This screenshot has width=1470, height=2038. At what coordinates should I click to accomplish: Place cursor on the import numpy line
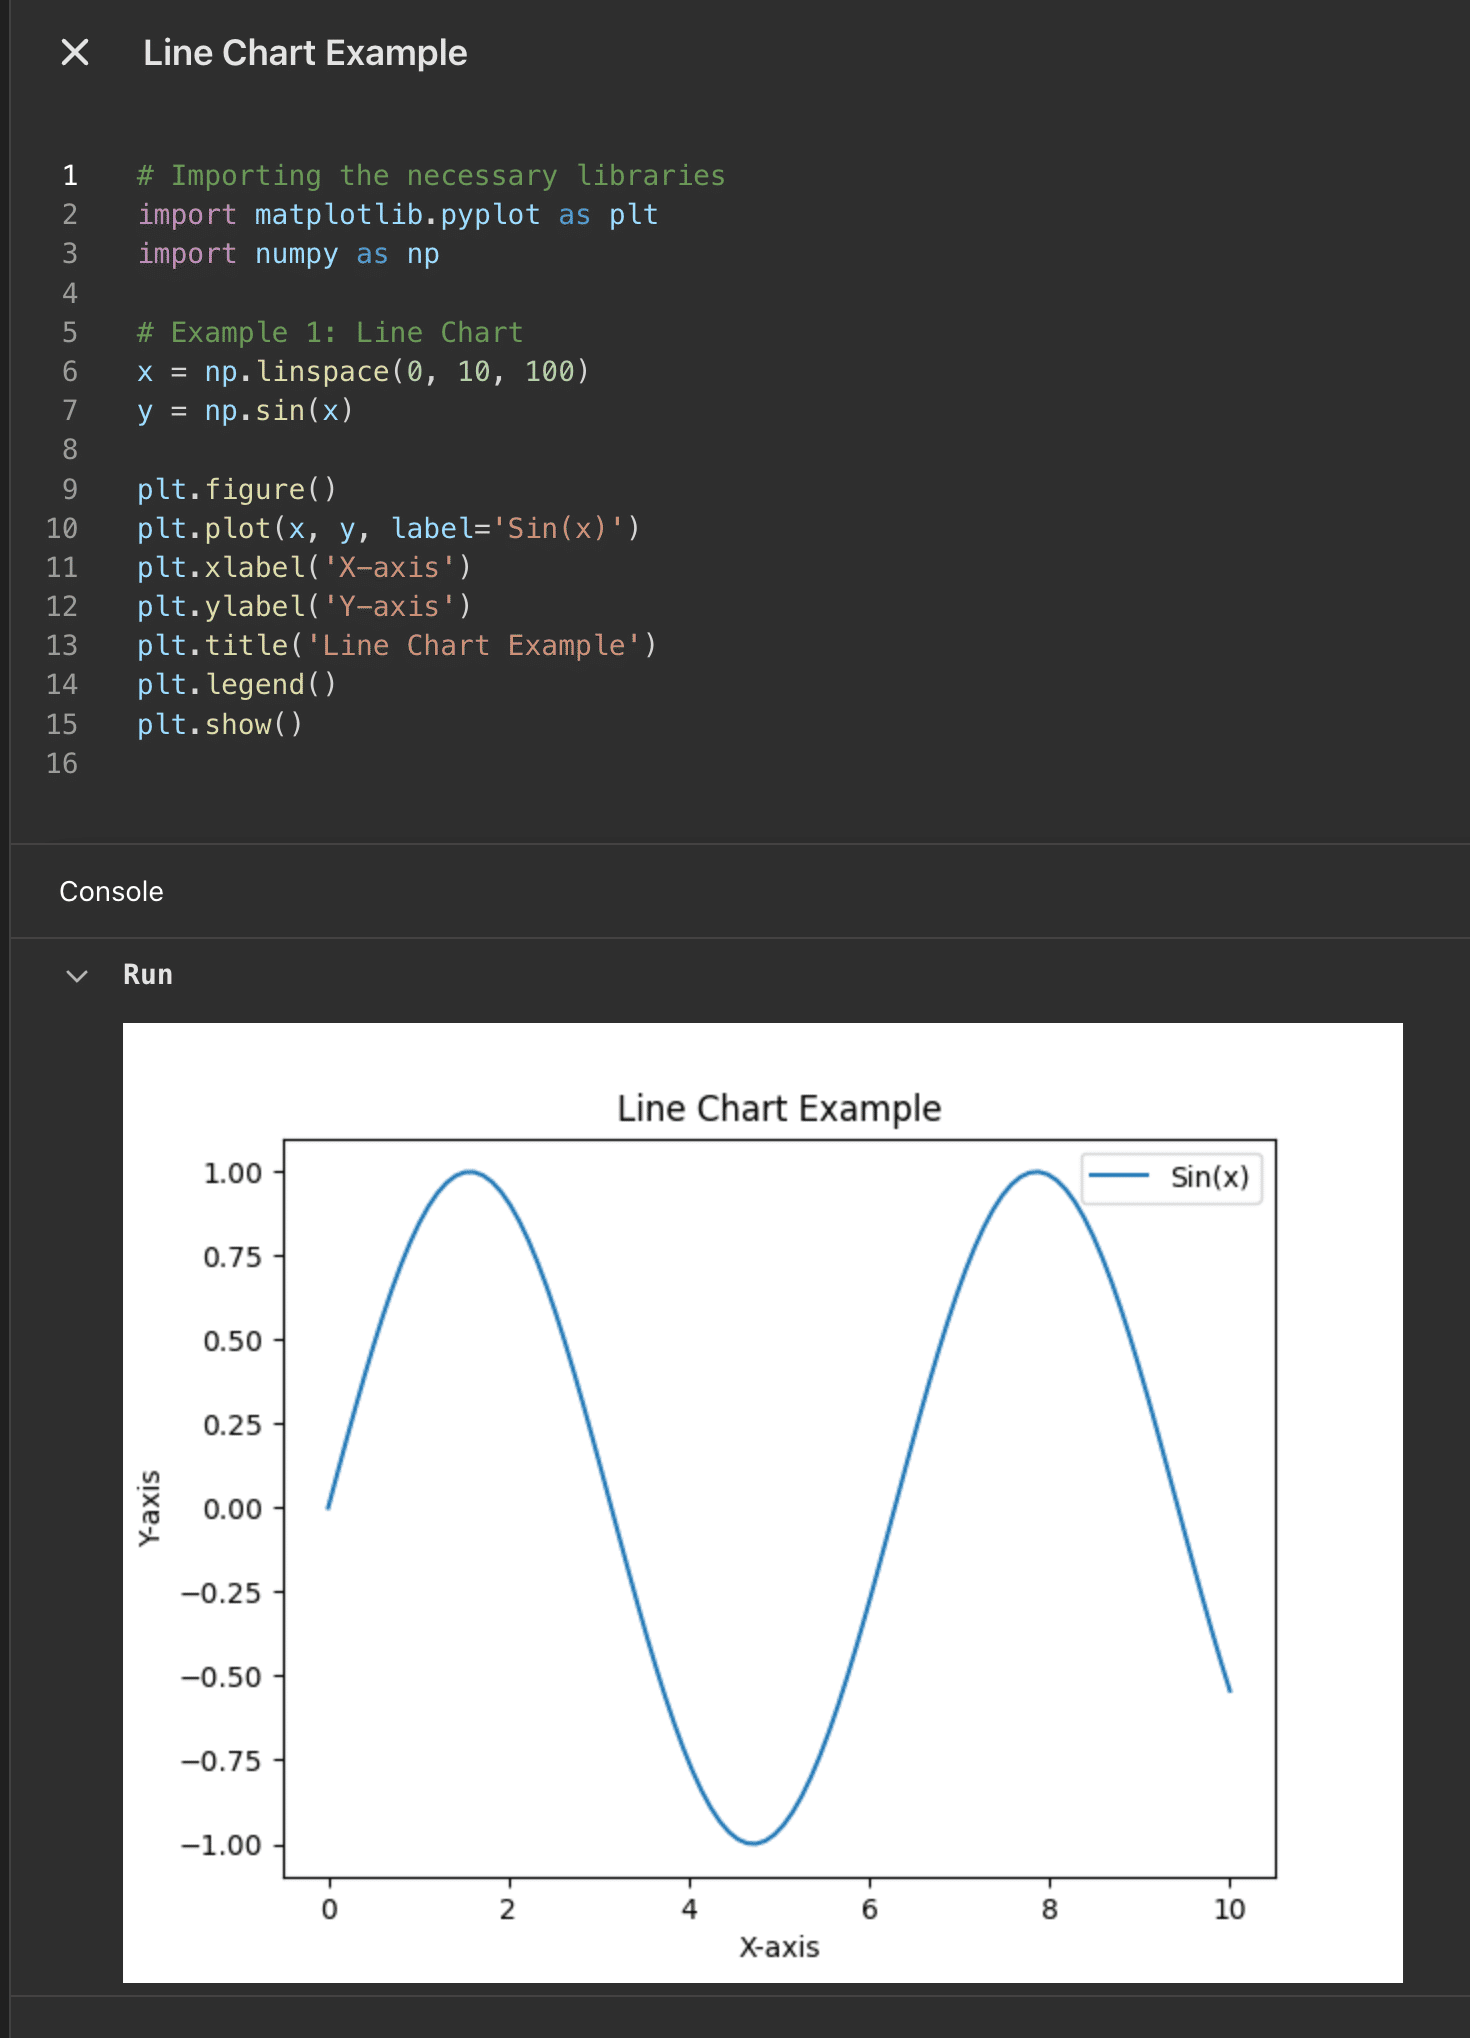(288, 254)
